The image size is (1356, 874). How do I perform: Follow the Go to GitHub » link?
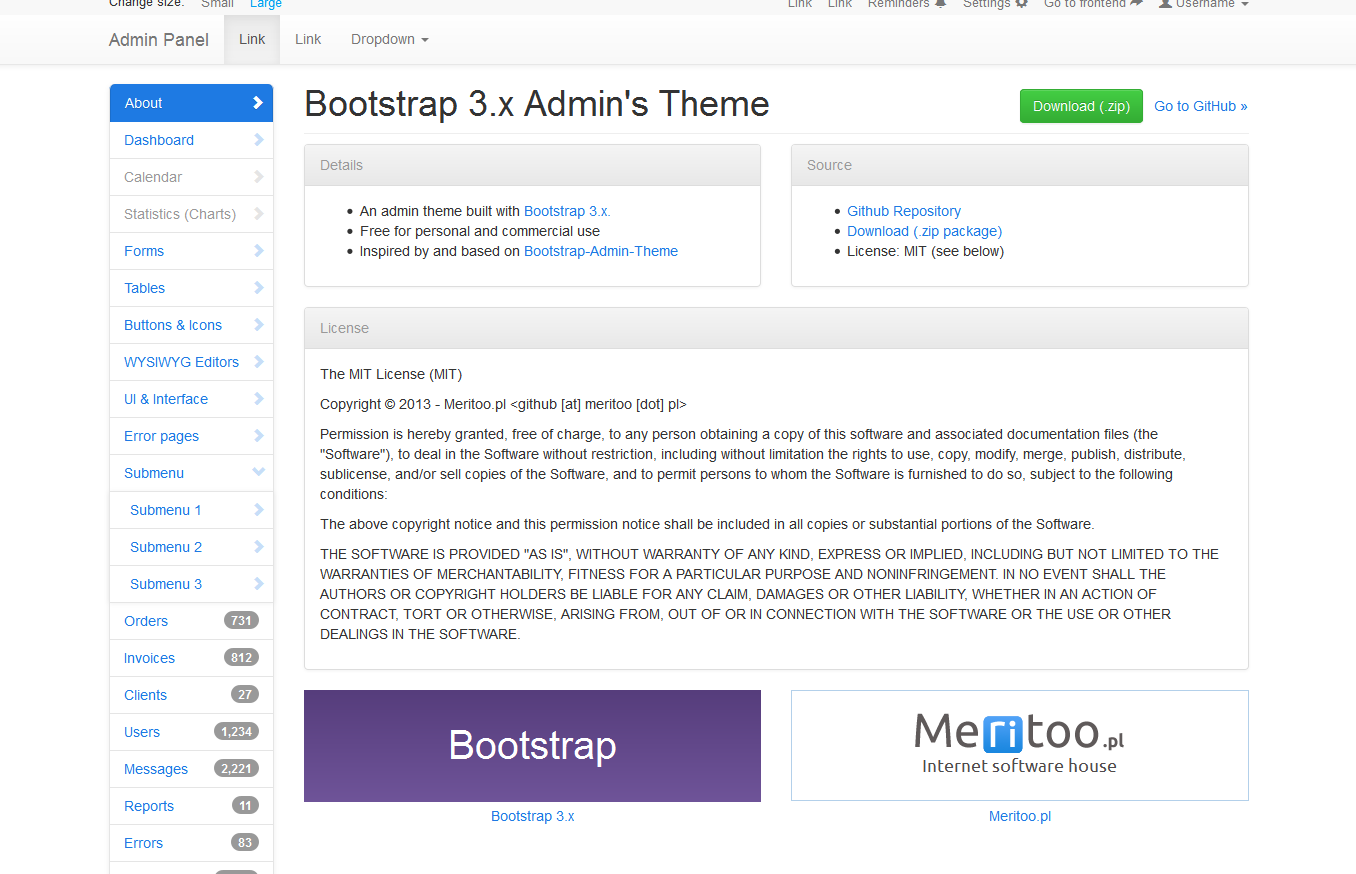tap(1201, 106)
